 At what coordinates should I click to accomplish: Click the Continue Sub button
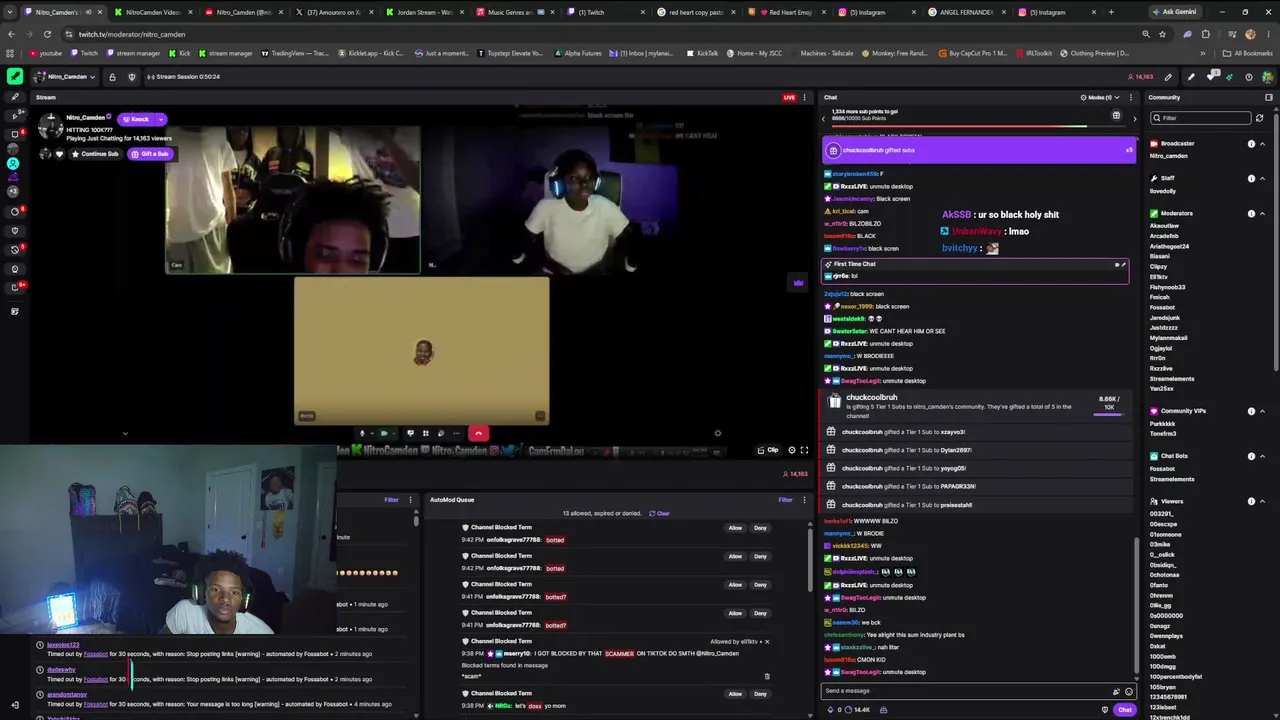click(x=95, y=154)
